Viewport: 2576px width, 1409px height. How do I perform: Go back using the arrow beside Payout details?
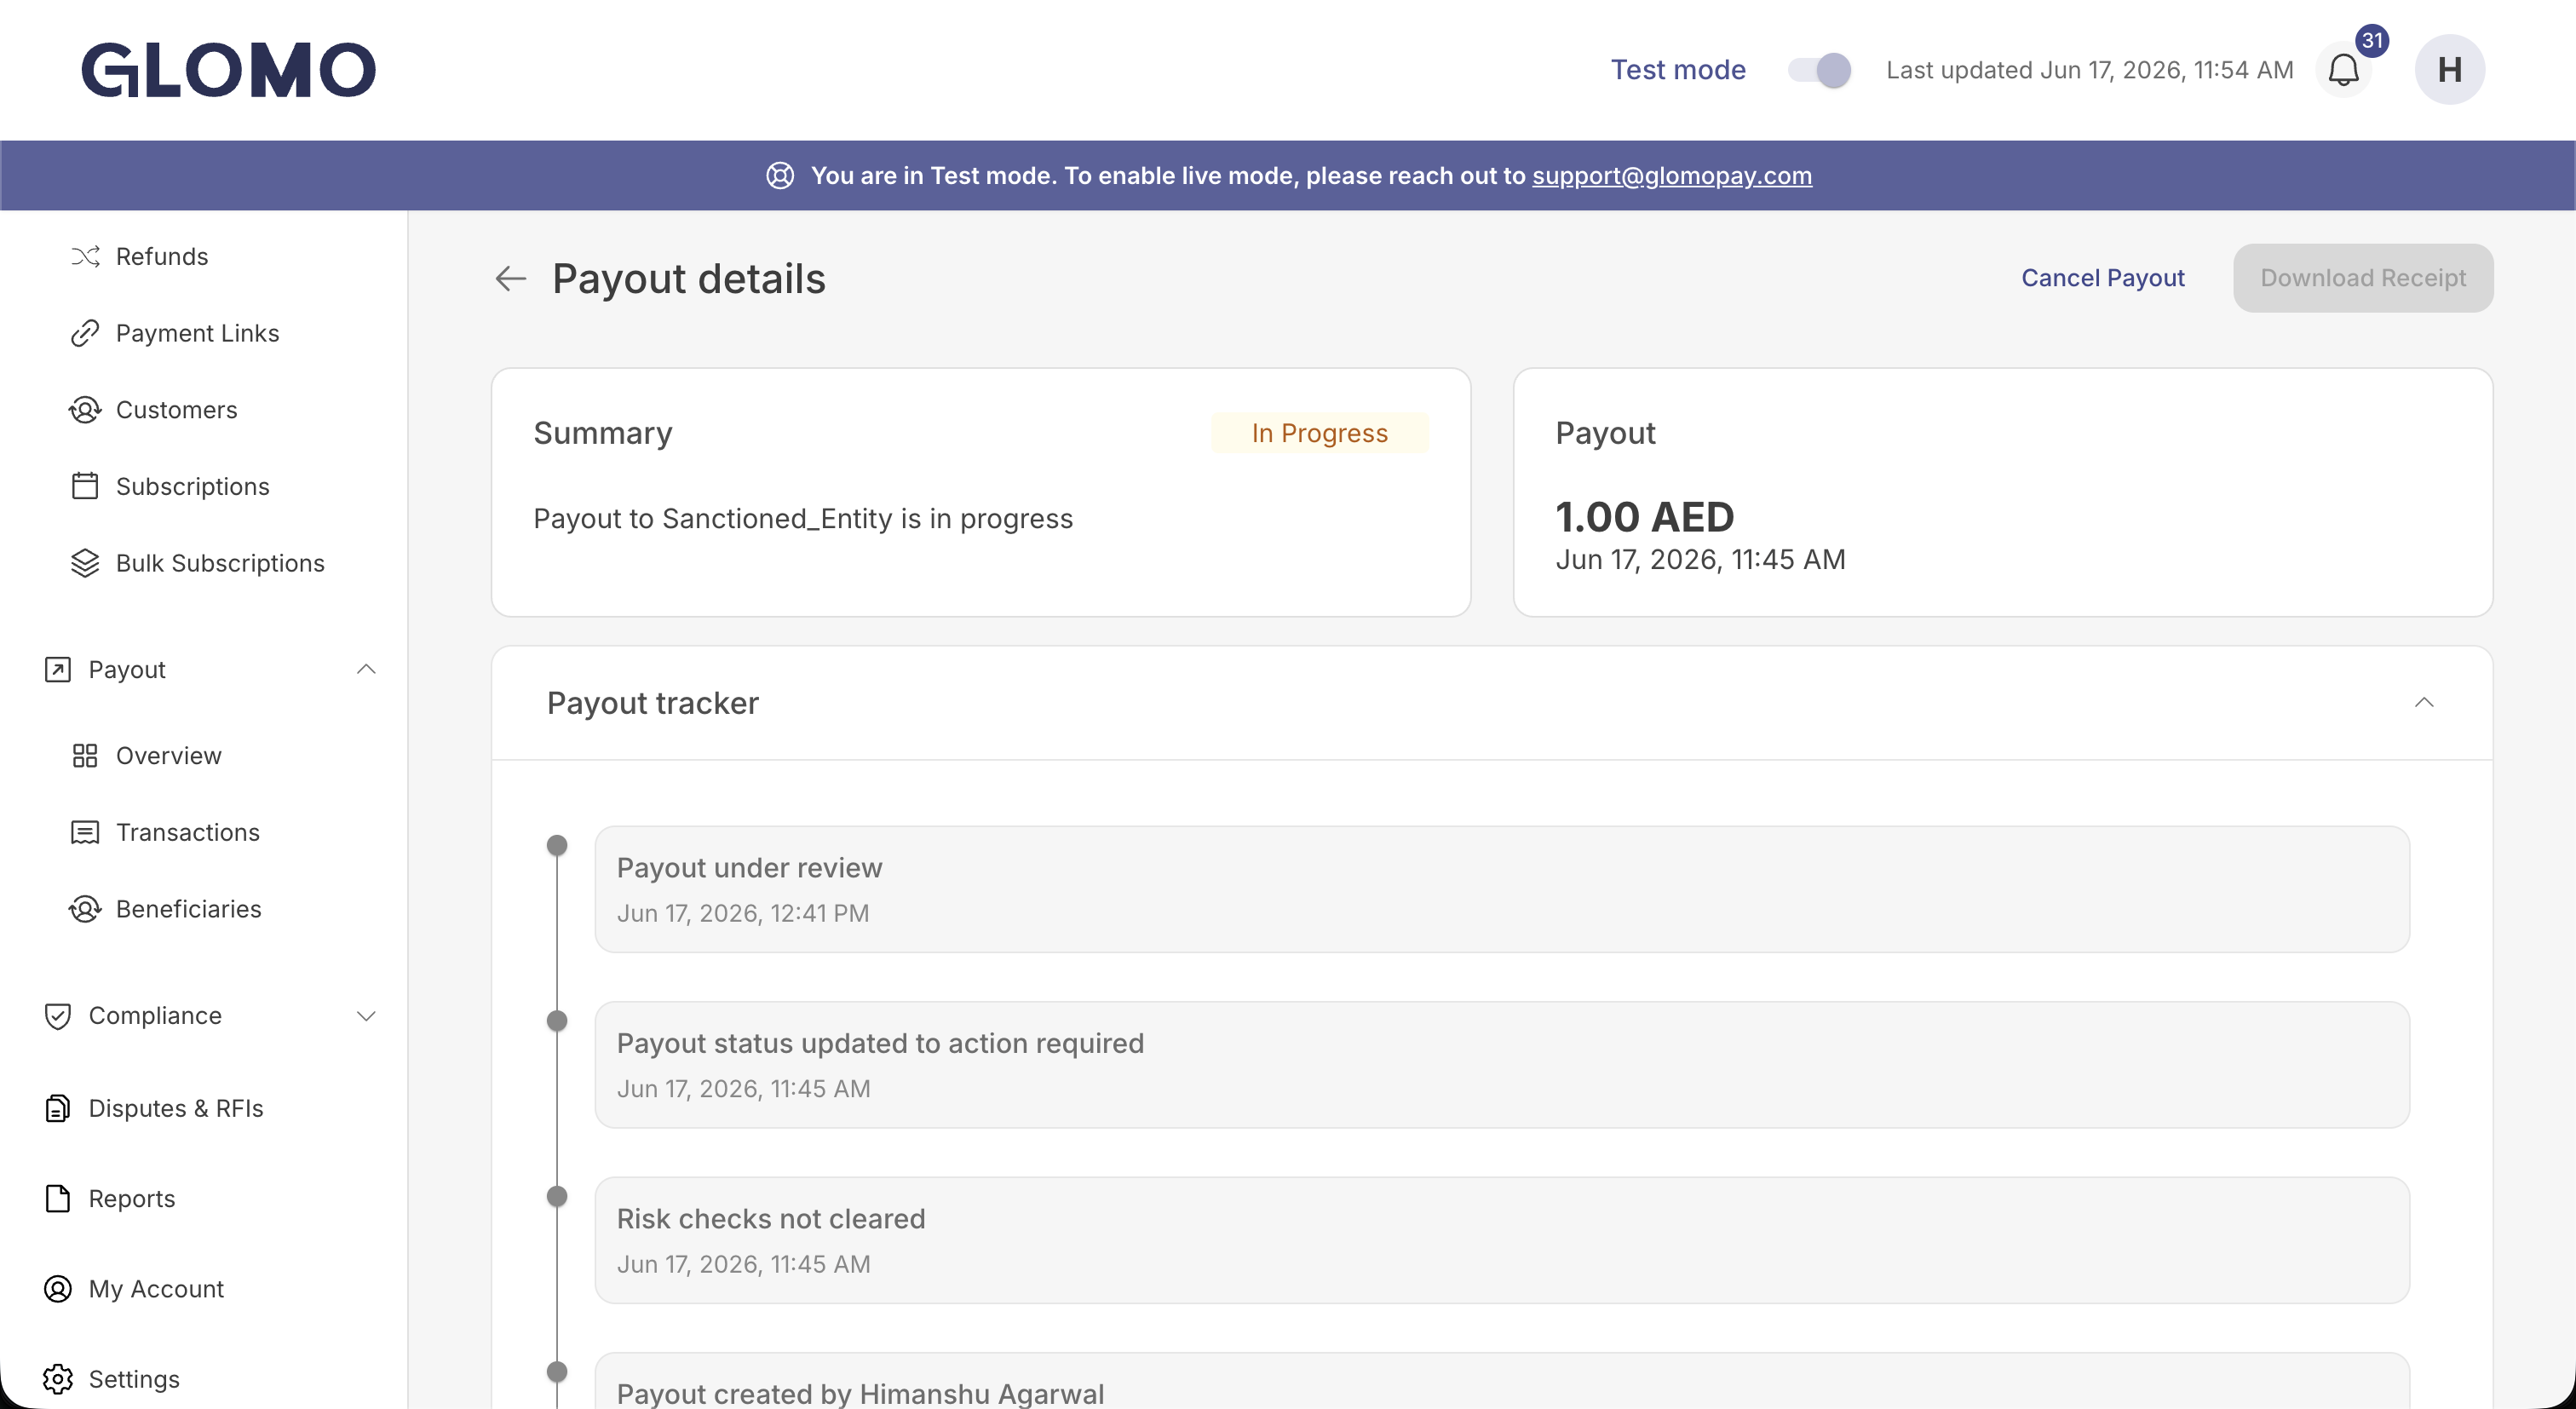[510, 279]
